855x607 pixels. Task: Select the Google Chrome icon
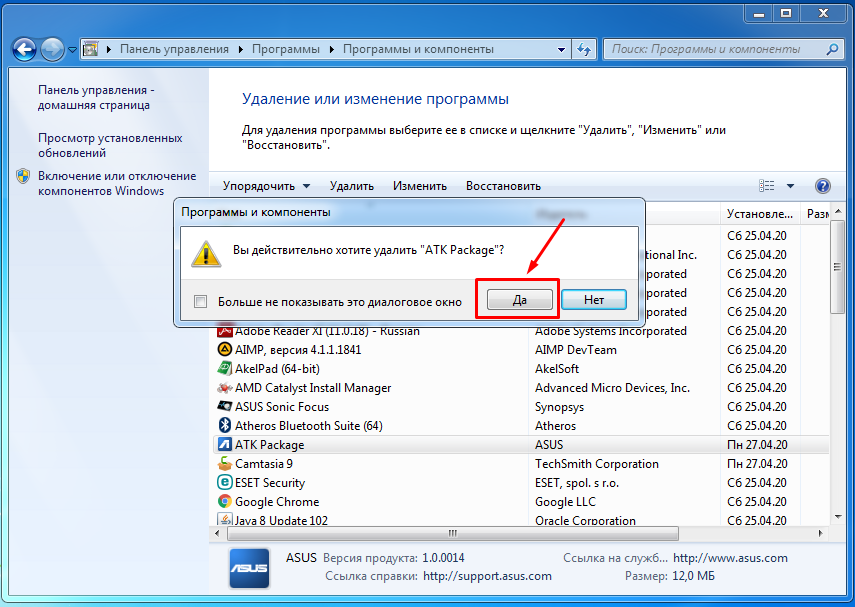[x=225, y=501]
